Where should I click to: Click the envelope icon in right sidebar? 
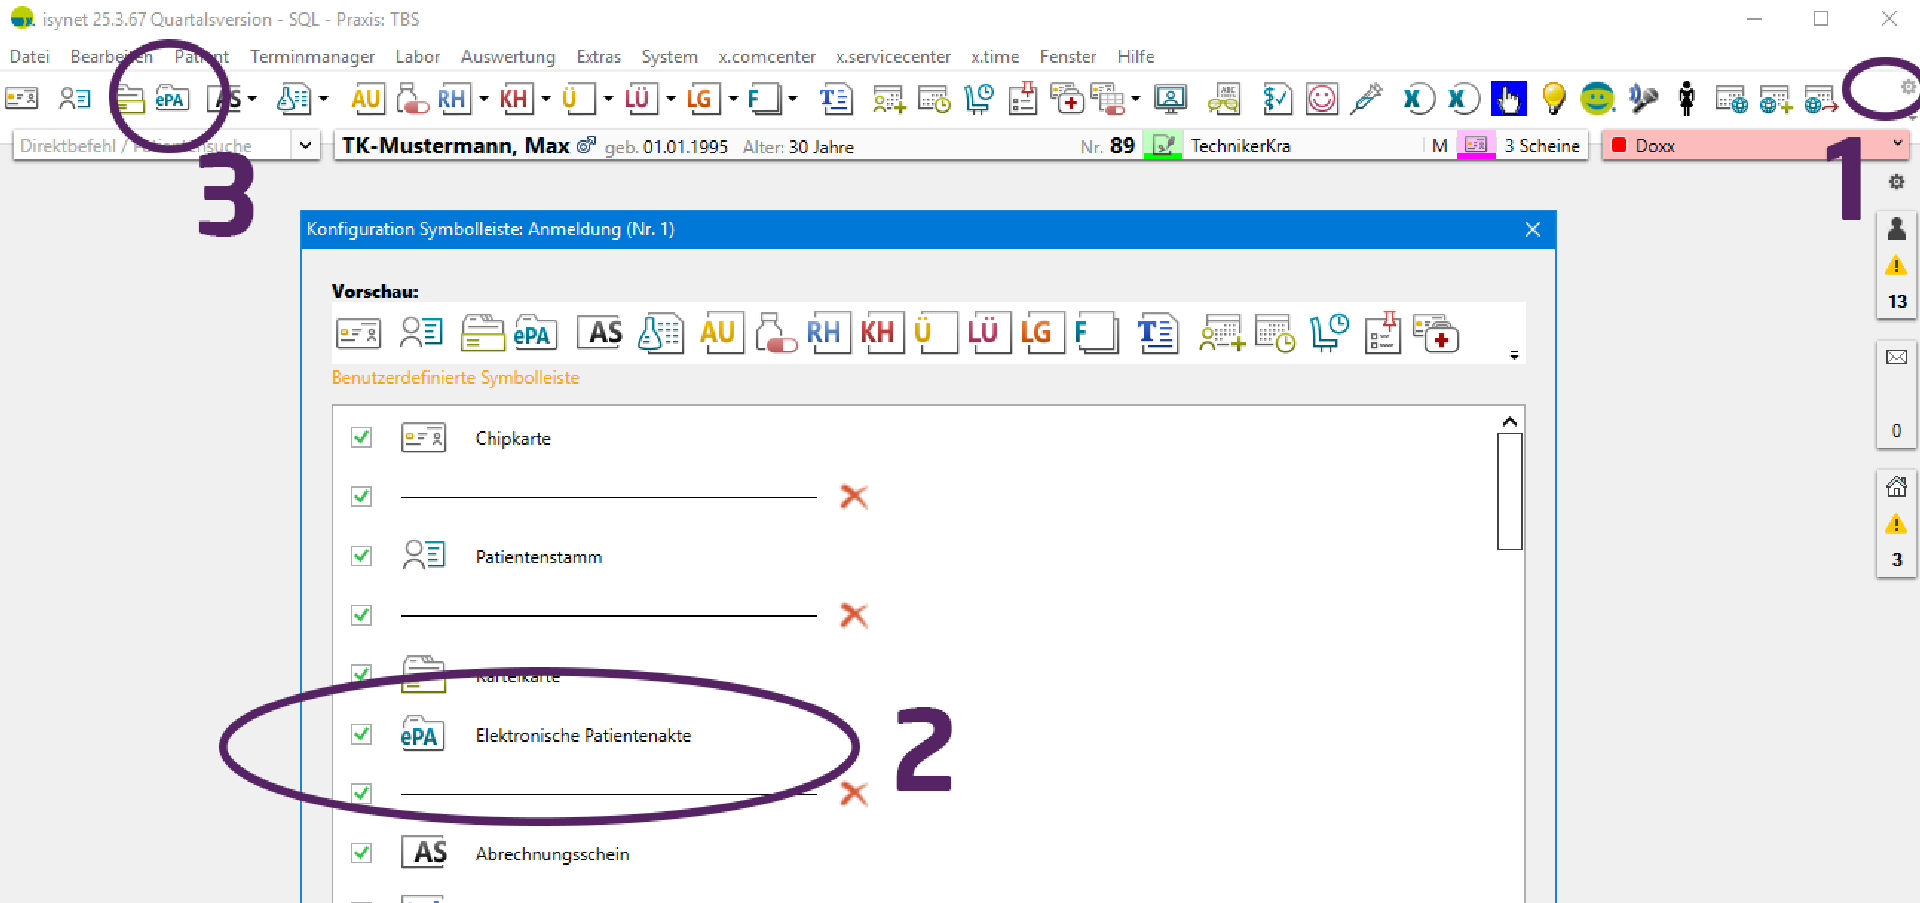coord(1896,358)
